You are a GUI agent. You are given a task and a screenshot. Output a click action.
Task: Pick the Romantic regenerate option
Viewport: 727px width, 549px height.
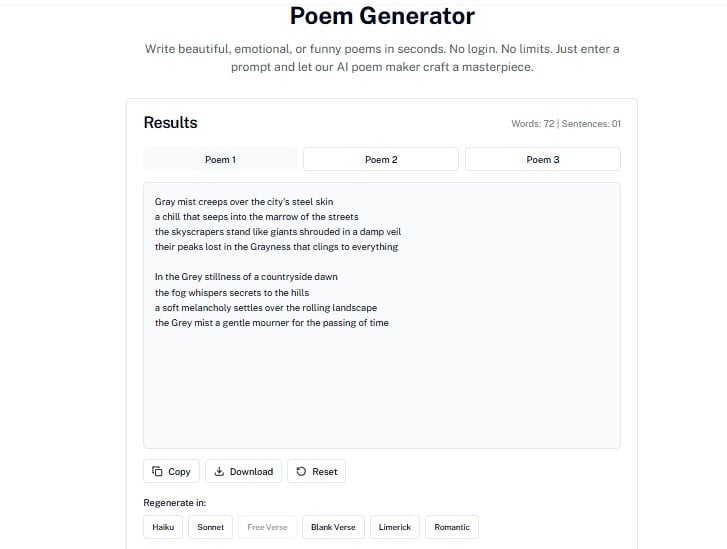coord(452,527)
